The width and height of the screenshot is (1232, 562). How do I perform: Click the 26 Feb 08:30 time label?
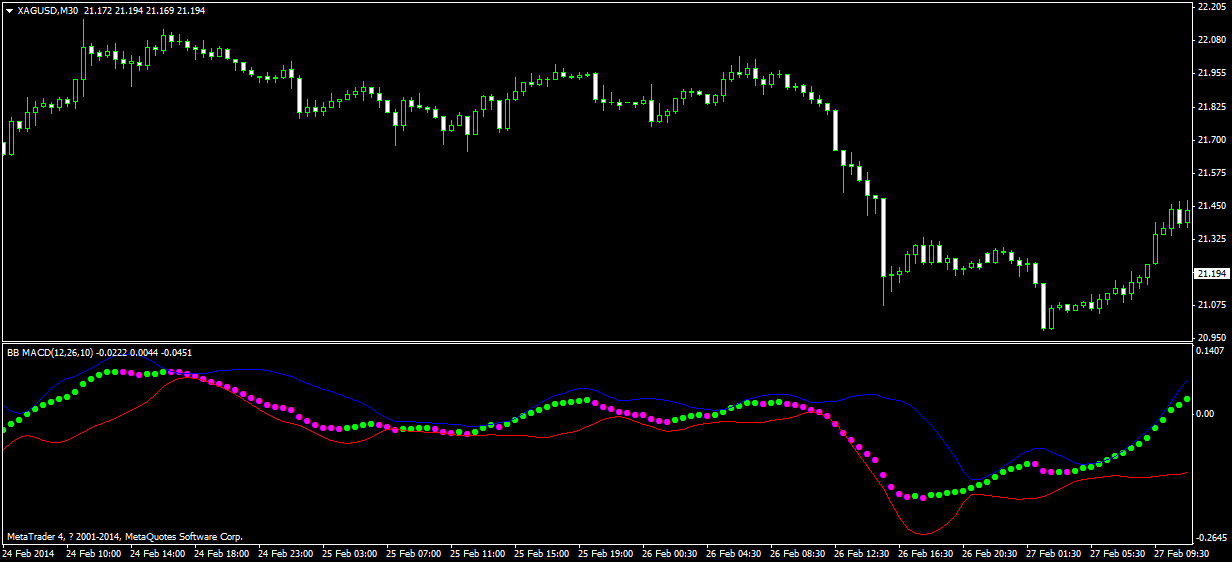coord(798,553)
